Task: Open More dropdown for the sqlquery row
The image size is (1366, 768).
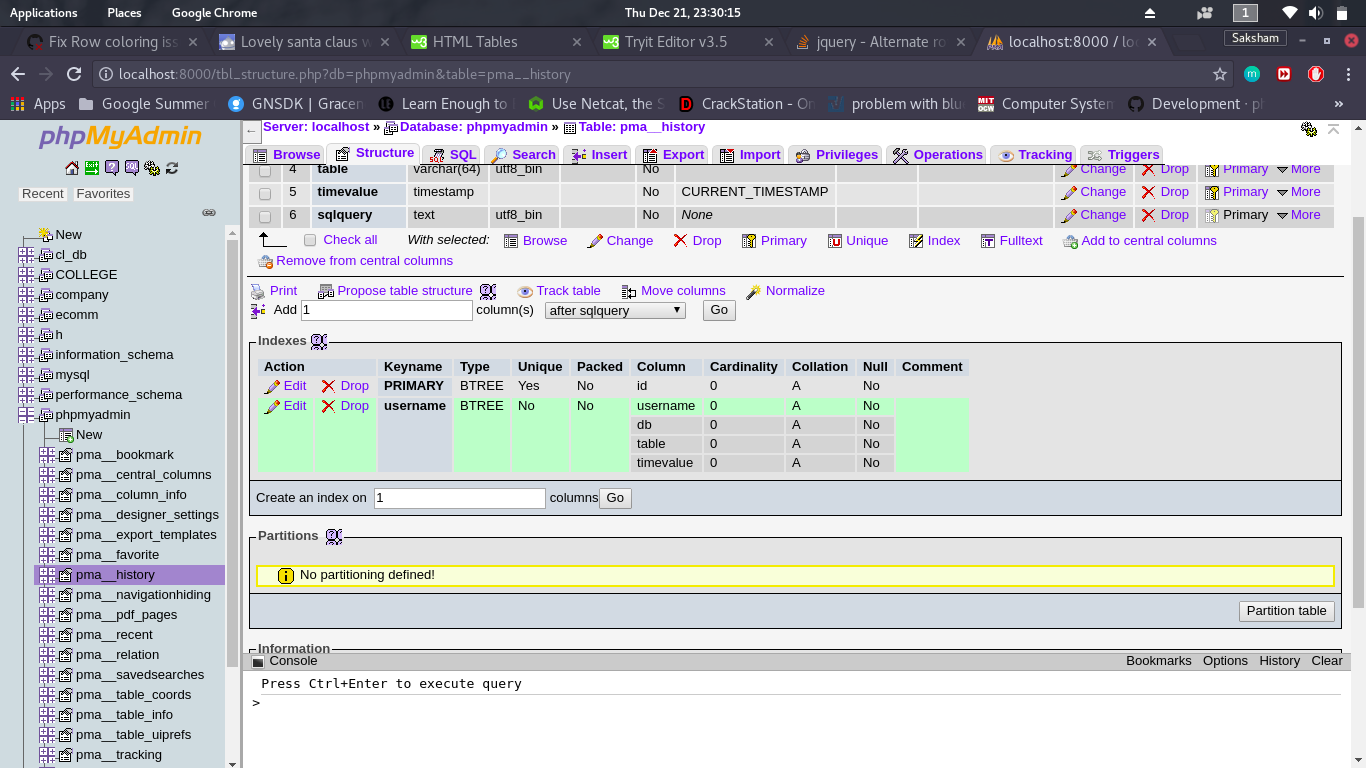Action: [x=1298, y=215]
